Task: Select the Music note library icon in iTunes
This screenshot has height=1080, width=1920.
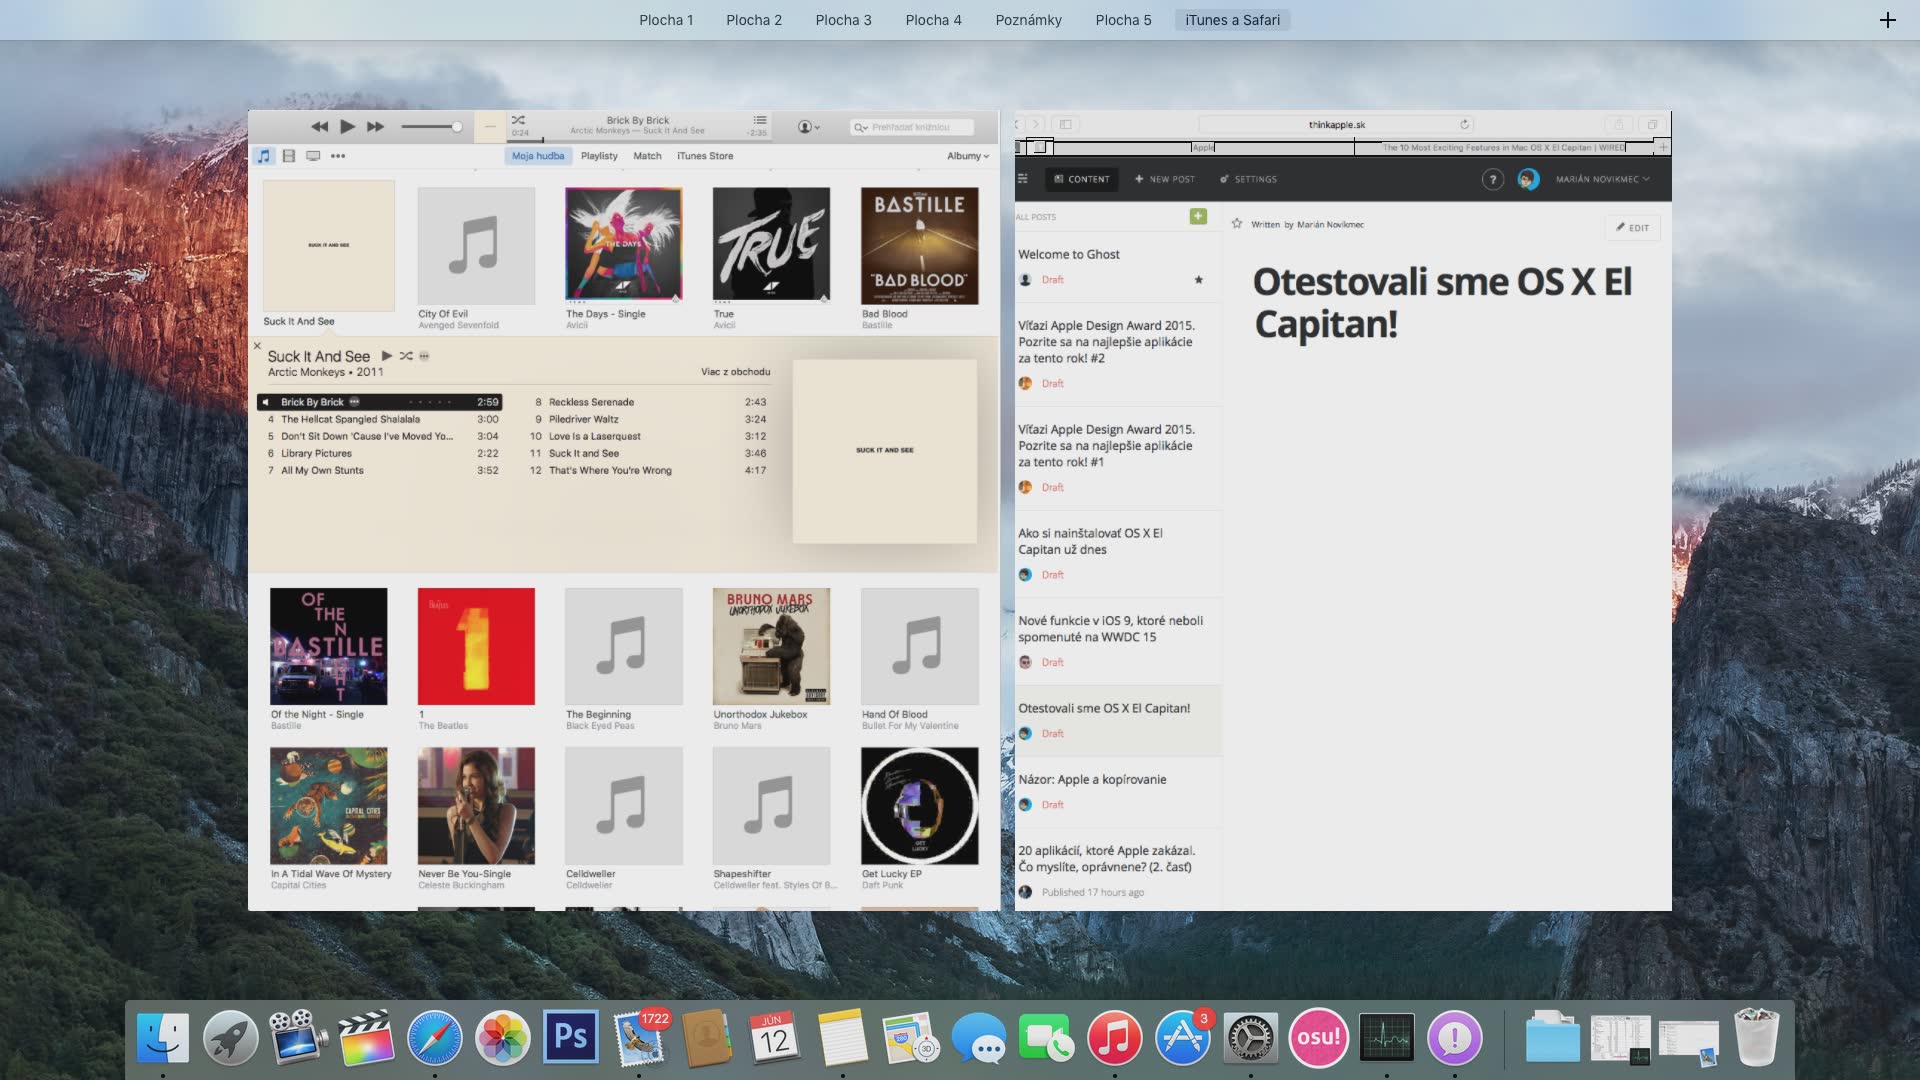Action: pyautogui.click(x=264, y=156)
